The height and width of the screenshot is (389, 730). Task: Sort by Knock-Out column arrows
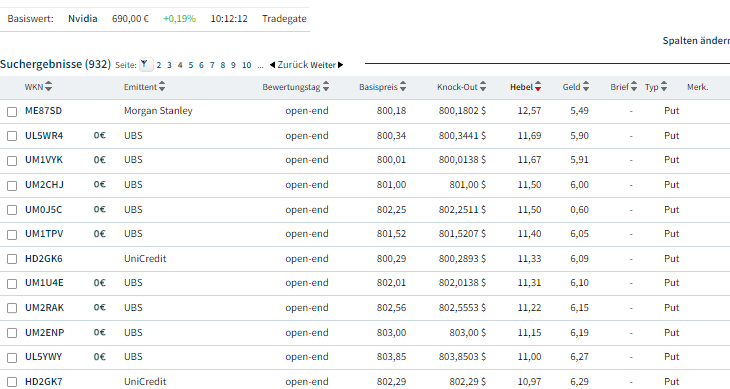tap(483, 87)
